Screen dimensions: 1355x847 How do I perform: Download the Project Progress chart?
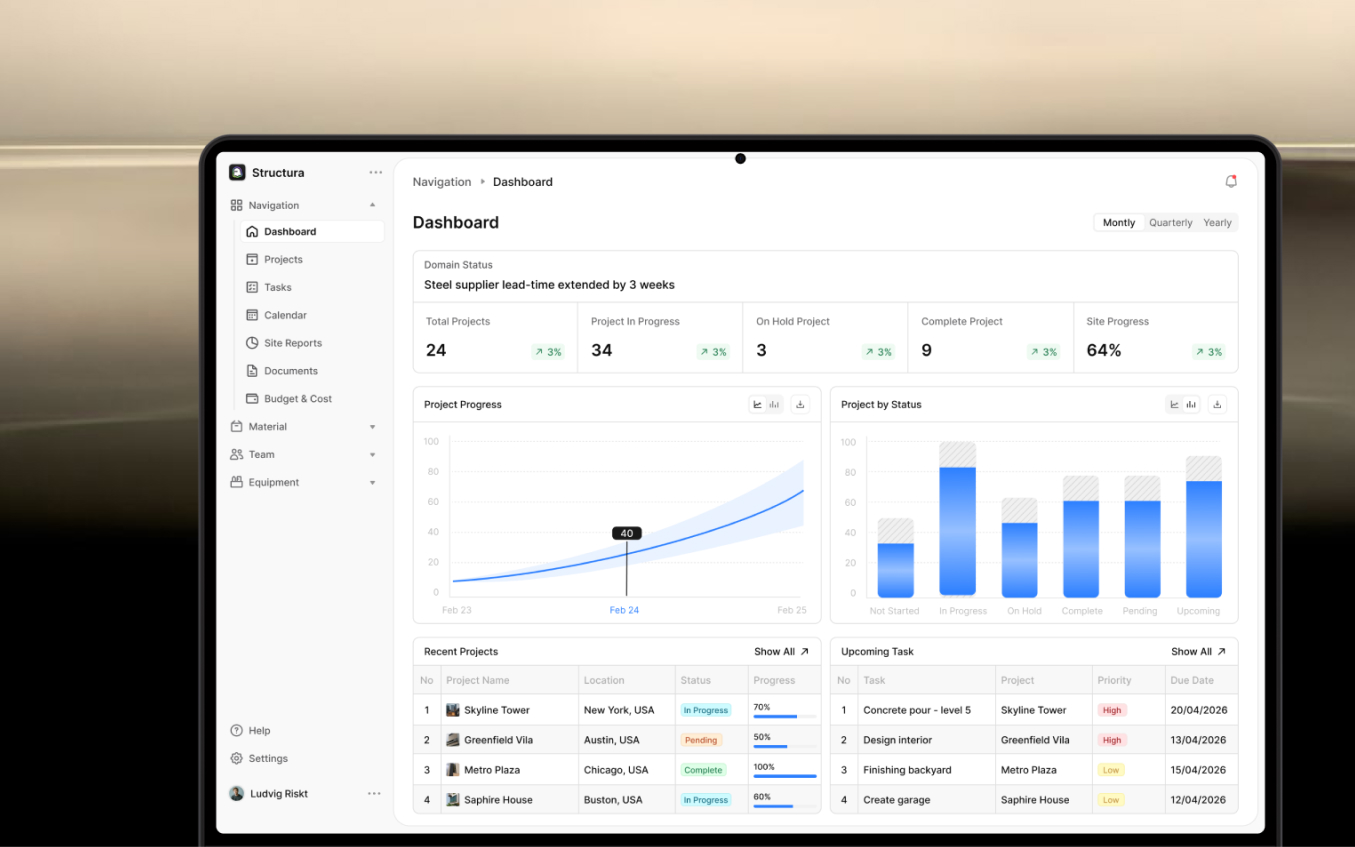click(x=799, y=404)
